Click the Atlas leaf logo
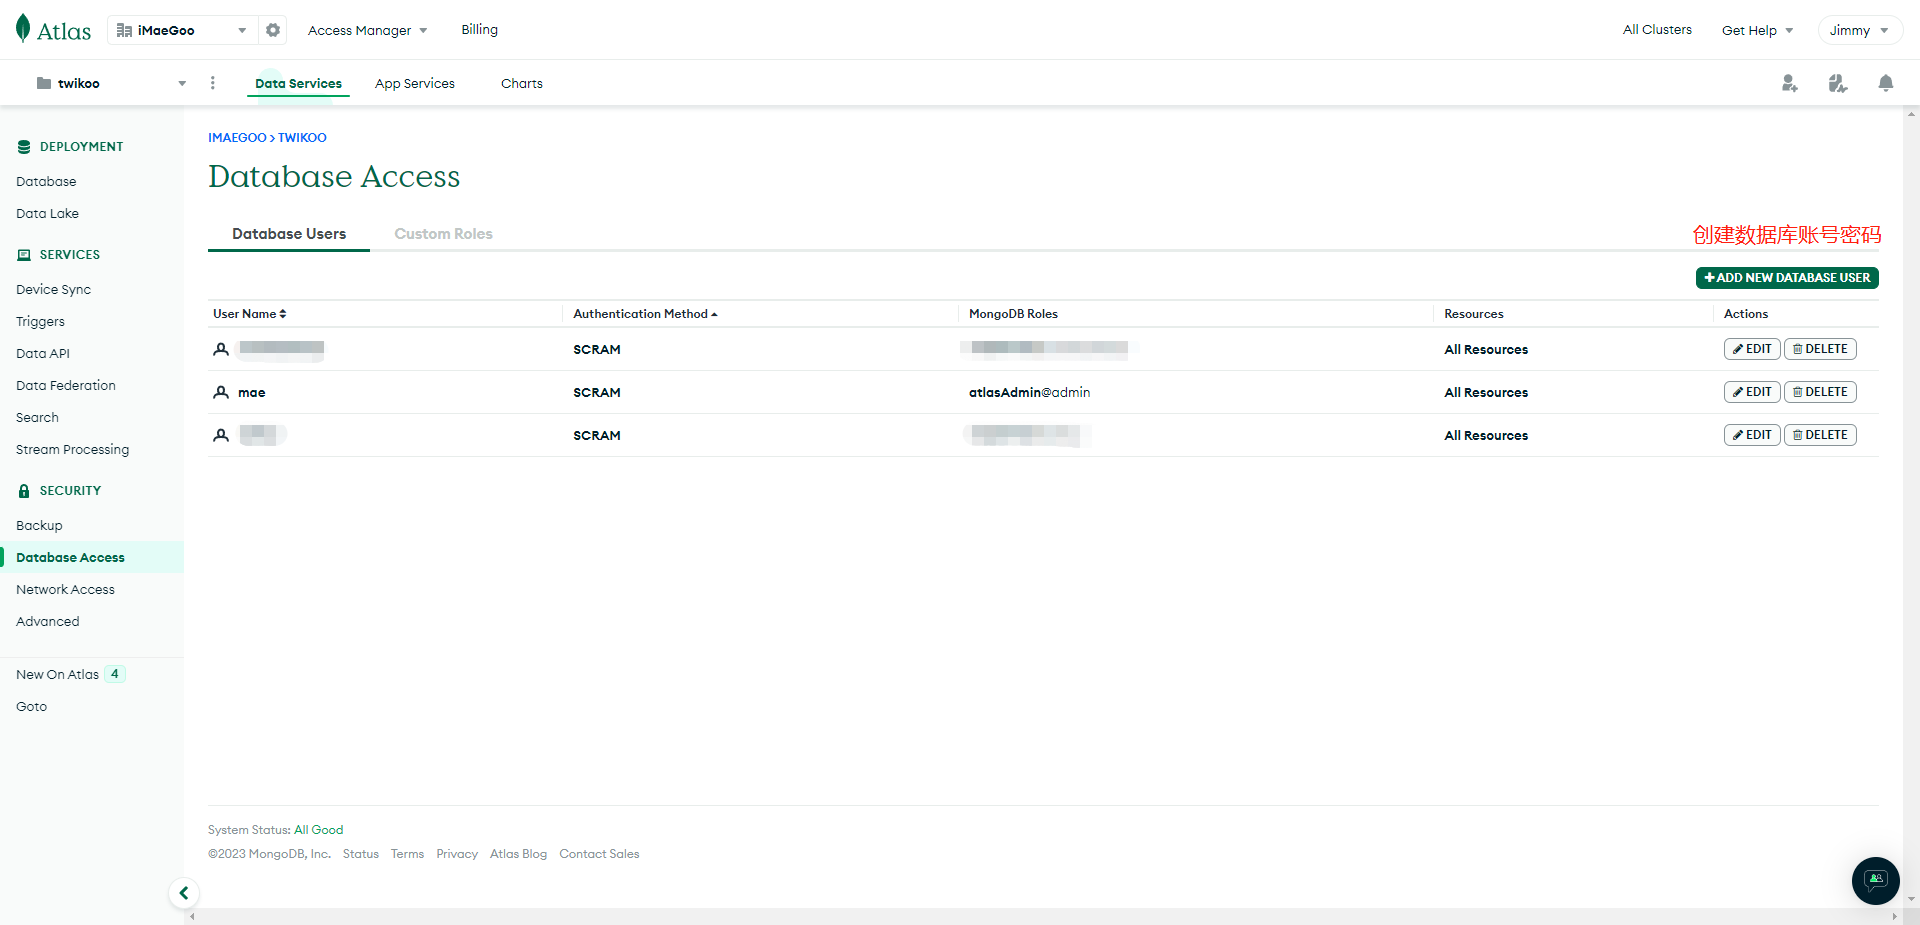This screenshot has width=1920, height=925. point(24,29)
